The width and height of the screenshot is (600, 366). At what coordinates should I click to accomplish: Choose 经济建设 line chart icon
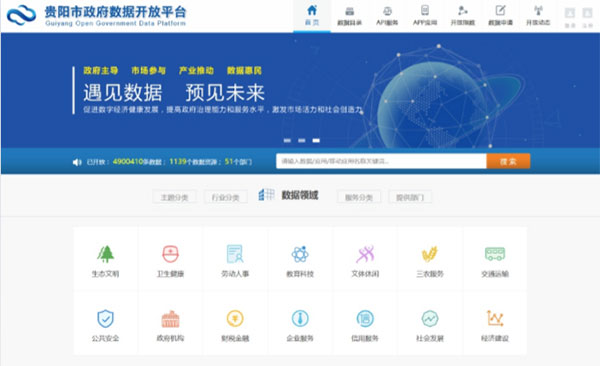(495, 318)
